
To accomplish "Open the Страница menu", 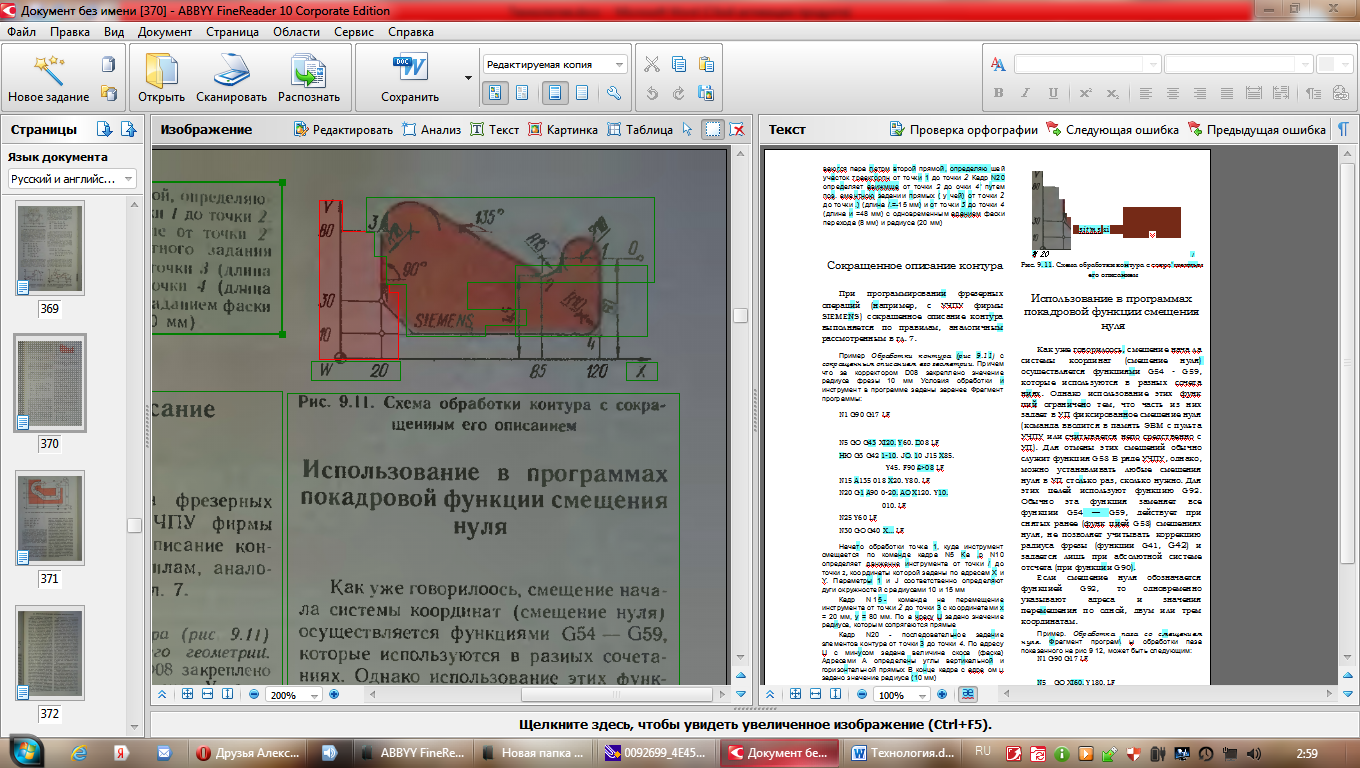I will (232, 31).
